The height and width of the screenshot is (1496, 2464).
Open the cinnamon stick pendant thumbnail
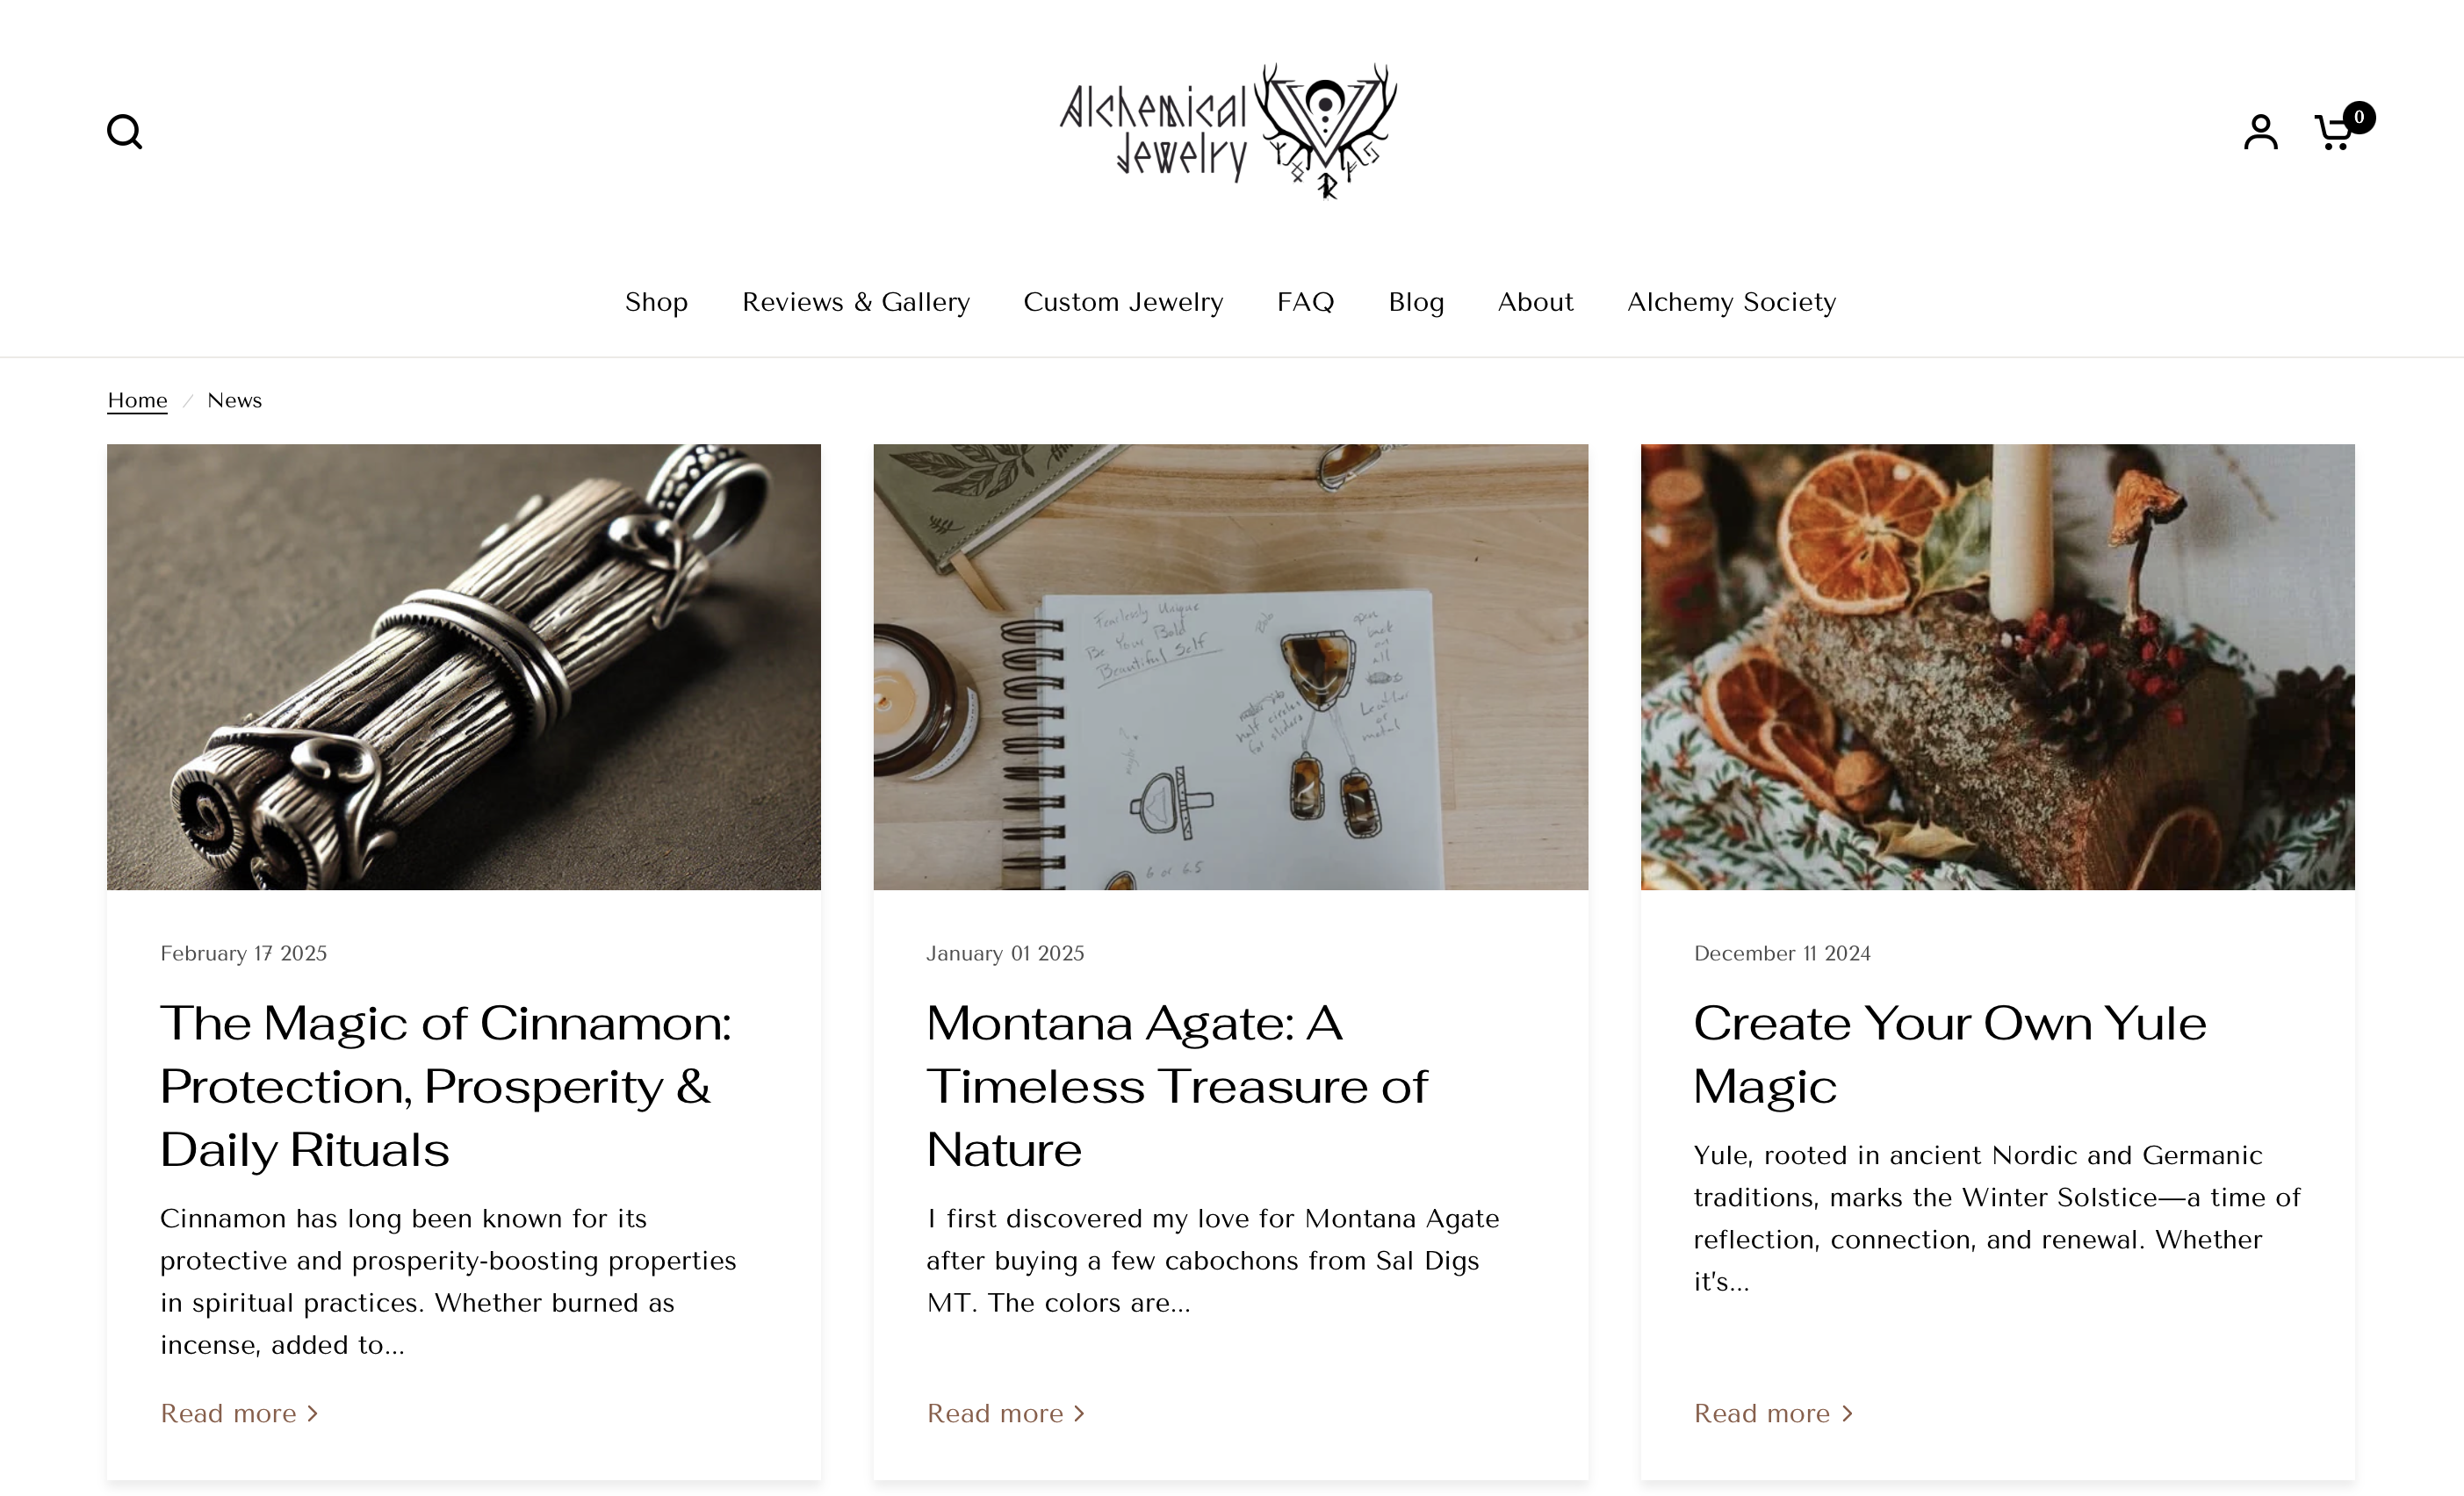click(464, 667)
